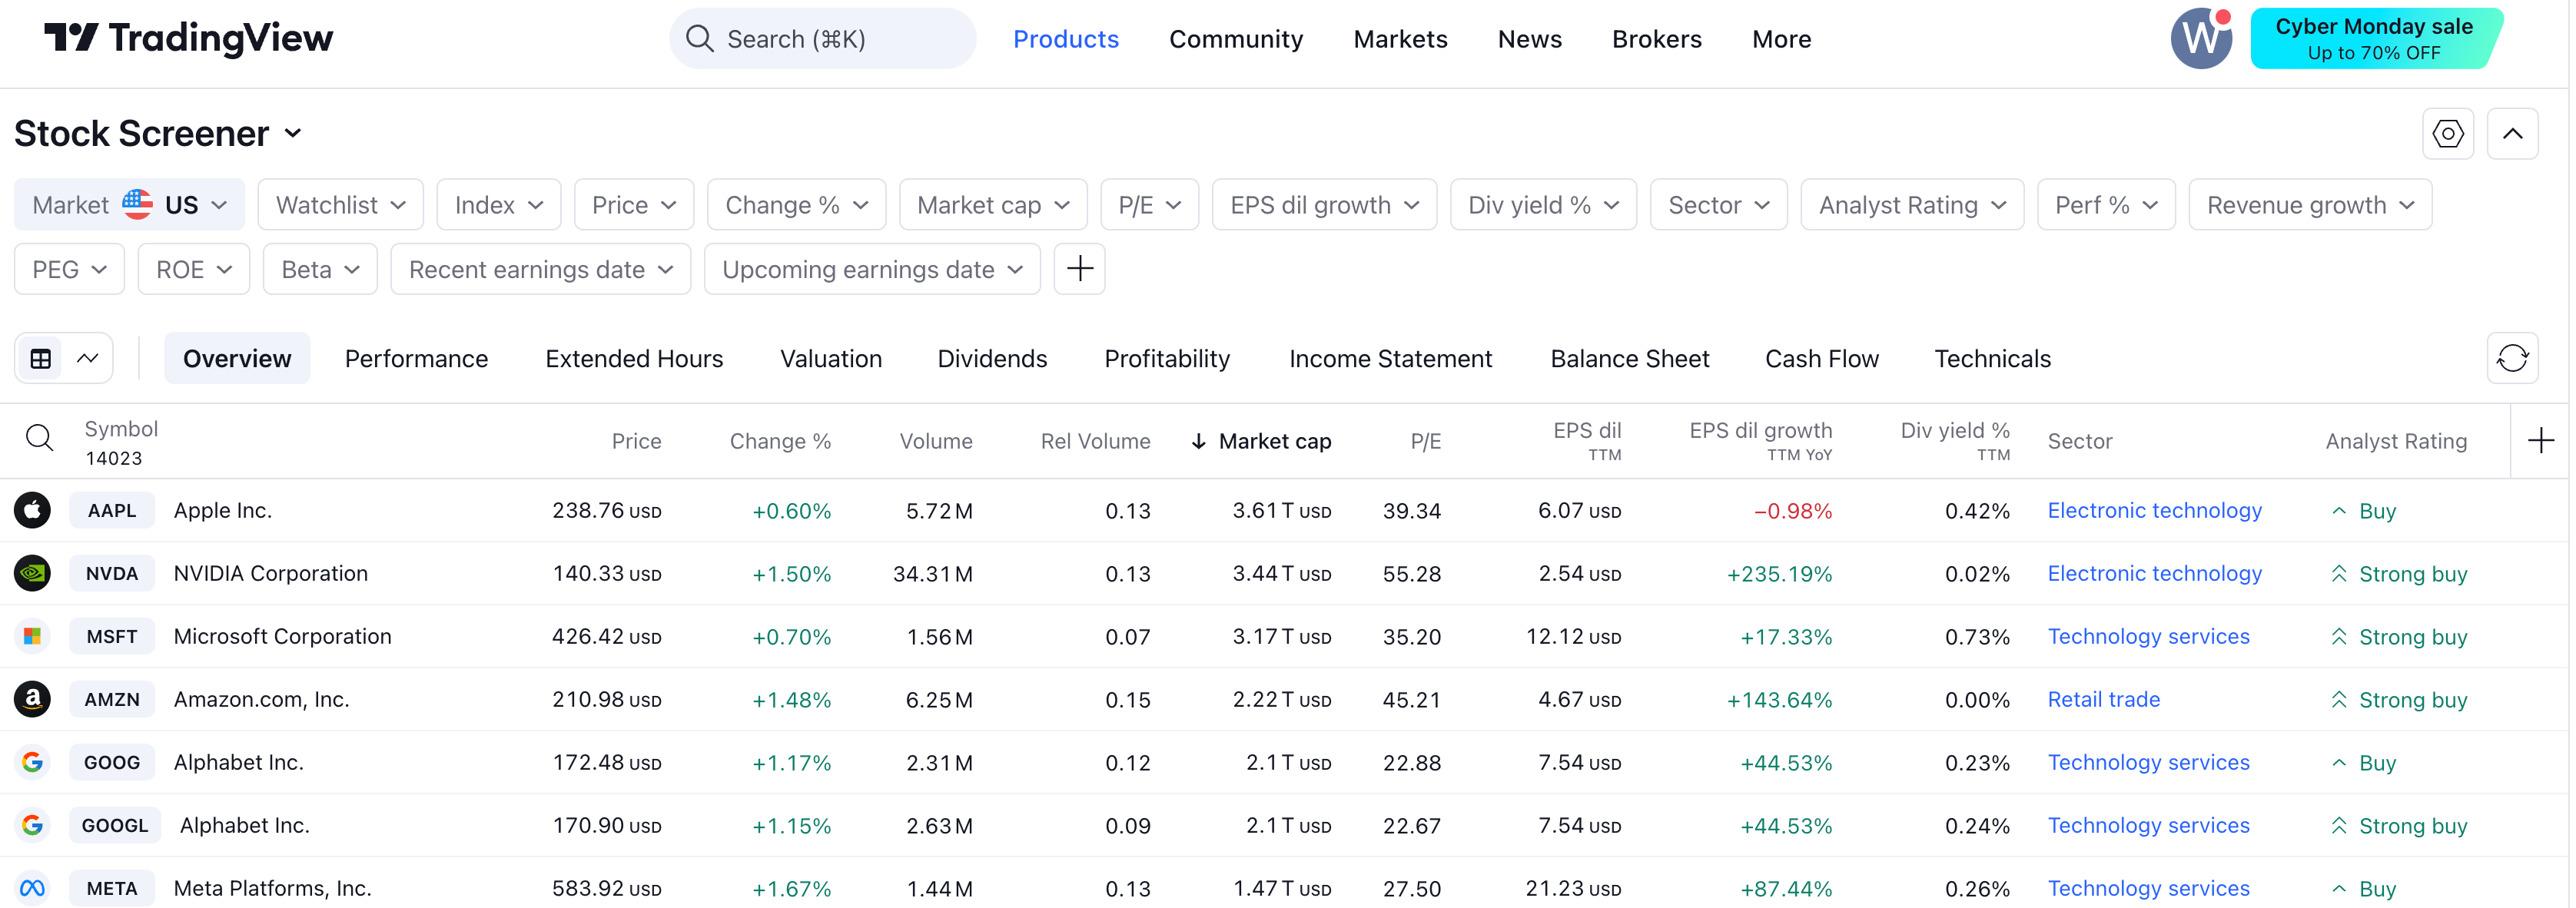The image size is (2576, 908).
Task: Open Apple's Electronic technology sector link
Action: click(x=2154, y=510)
